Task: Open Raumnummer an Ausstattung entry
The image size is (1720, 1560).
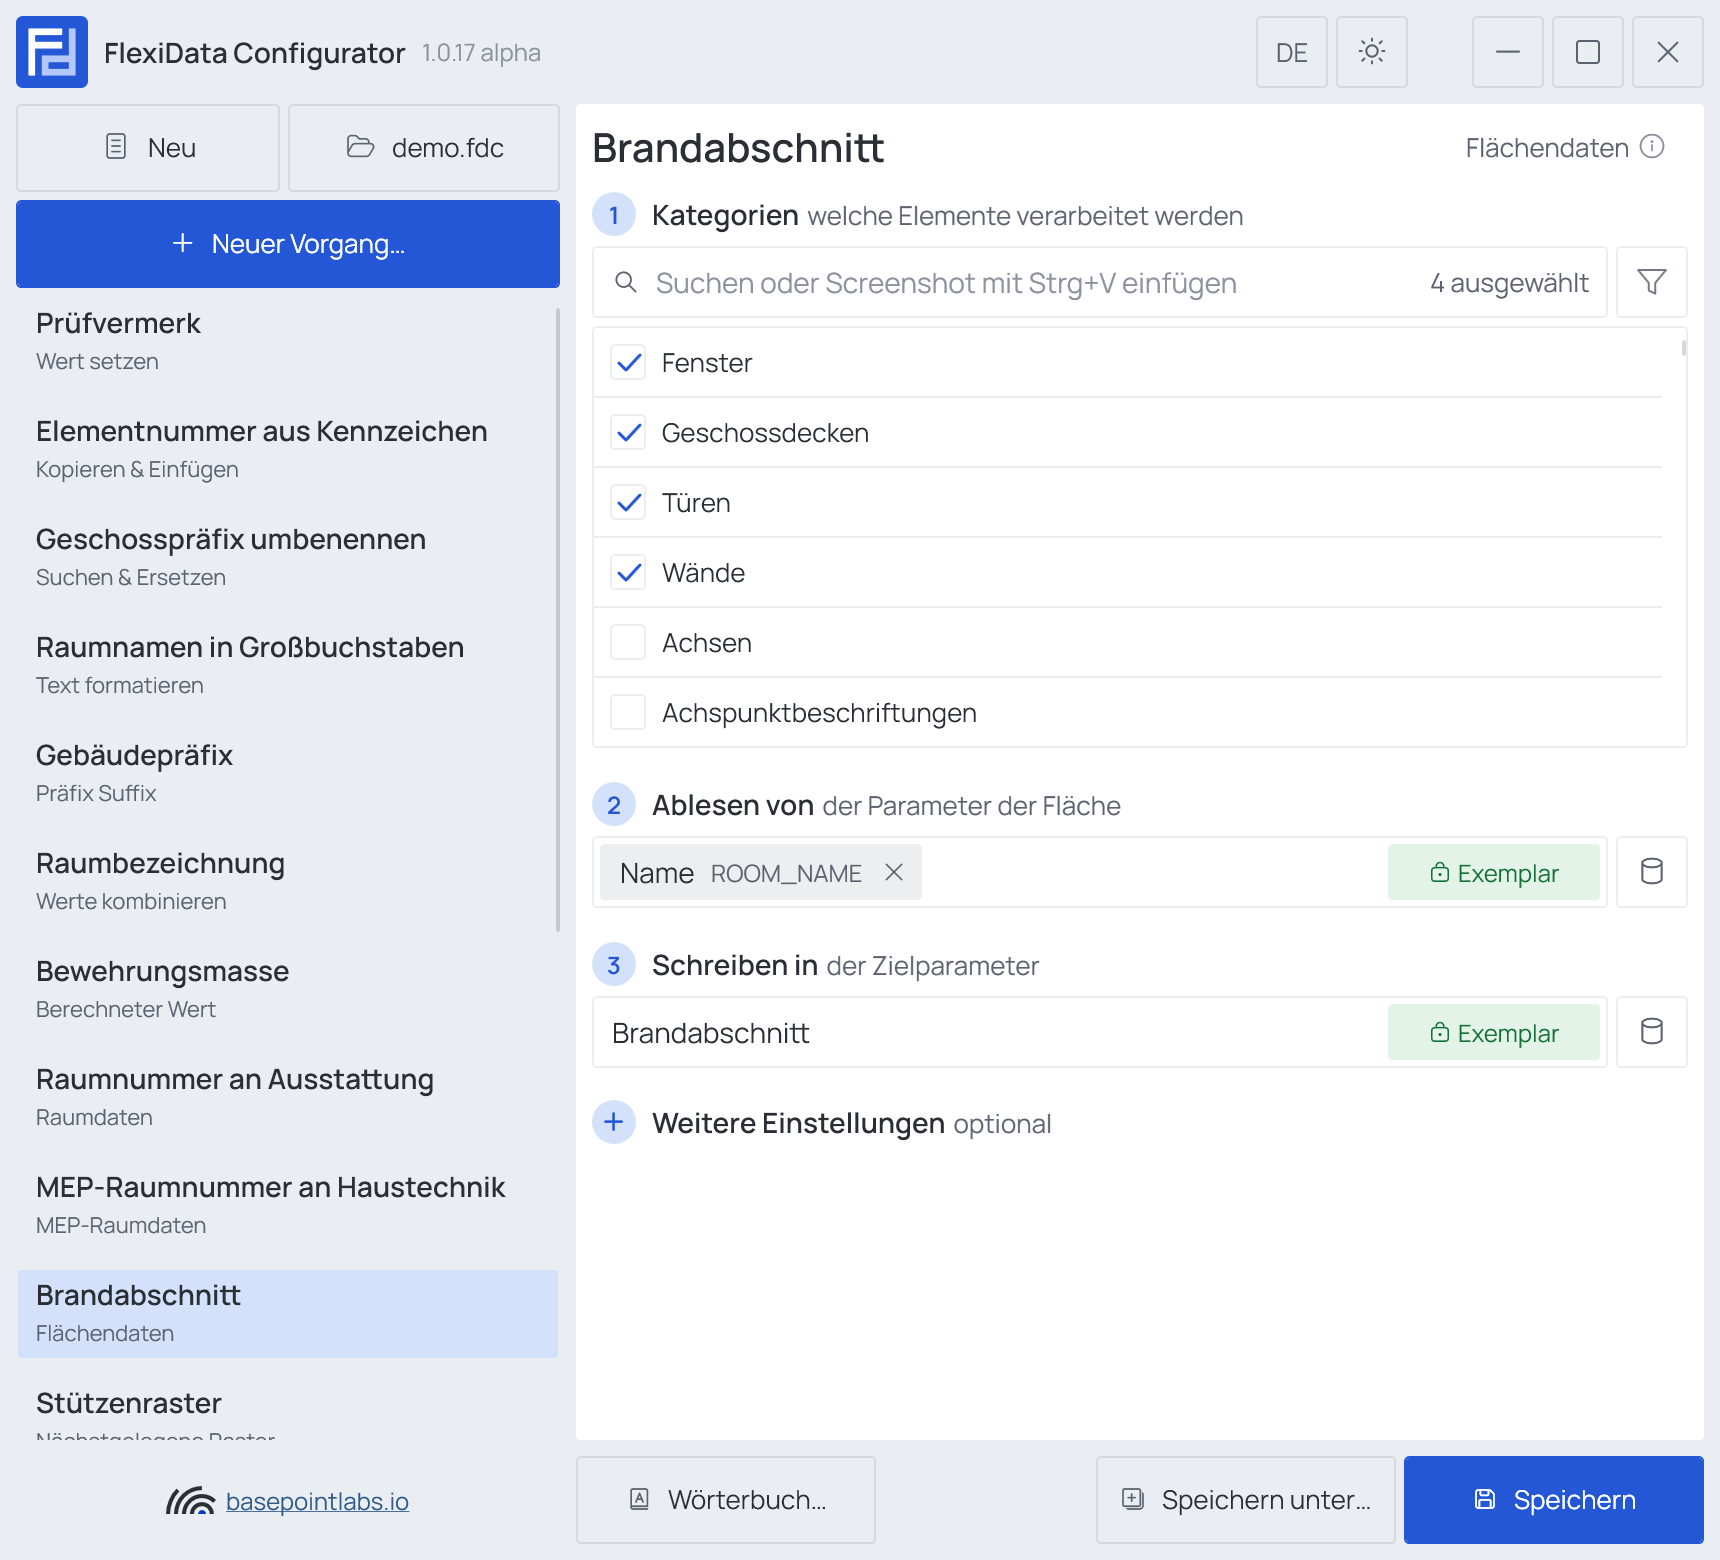Action: click(287, 1098)
